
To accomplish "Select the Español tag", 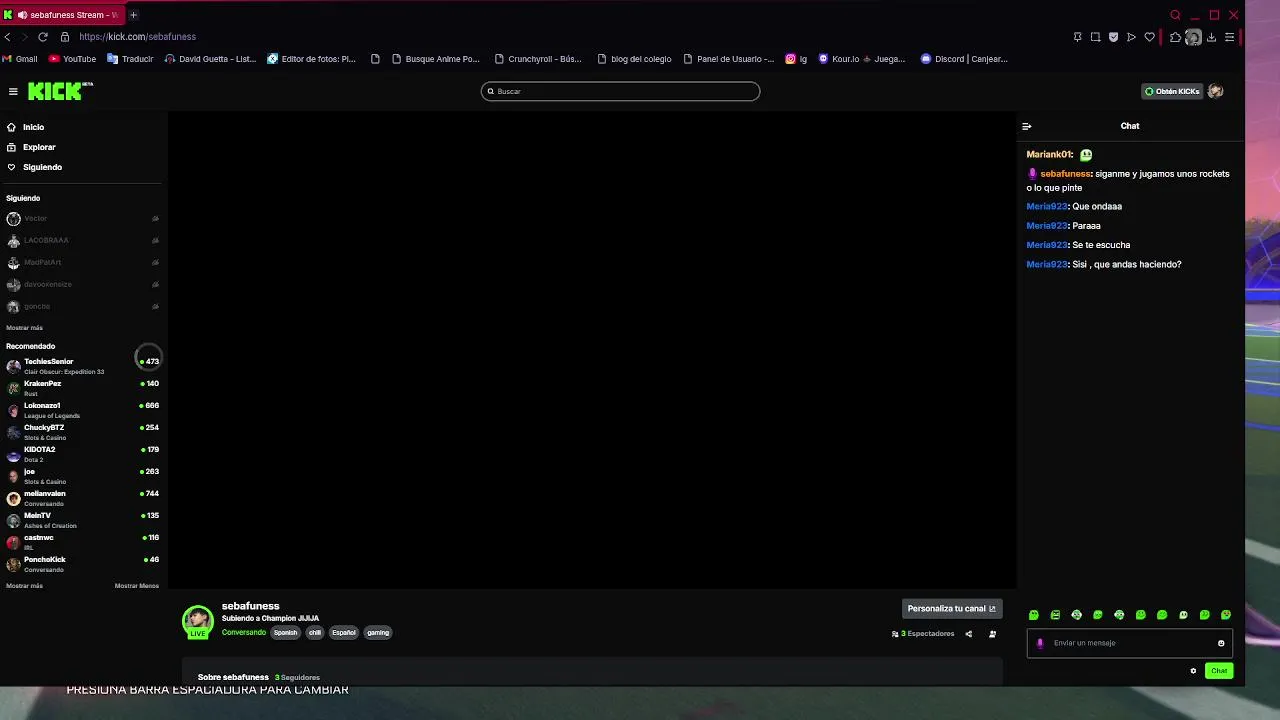I will (x=344, y=632).
